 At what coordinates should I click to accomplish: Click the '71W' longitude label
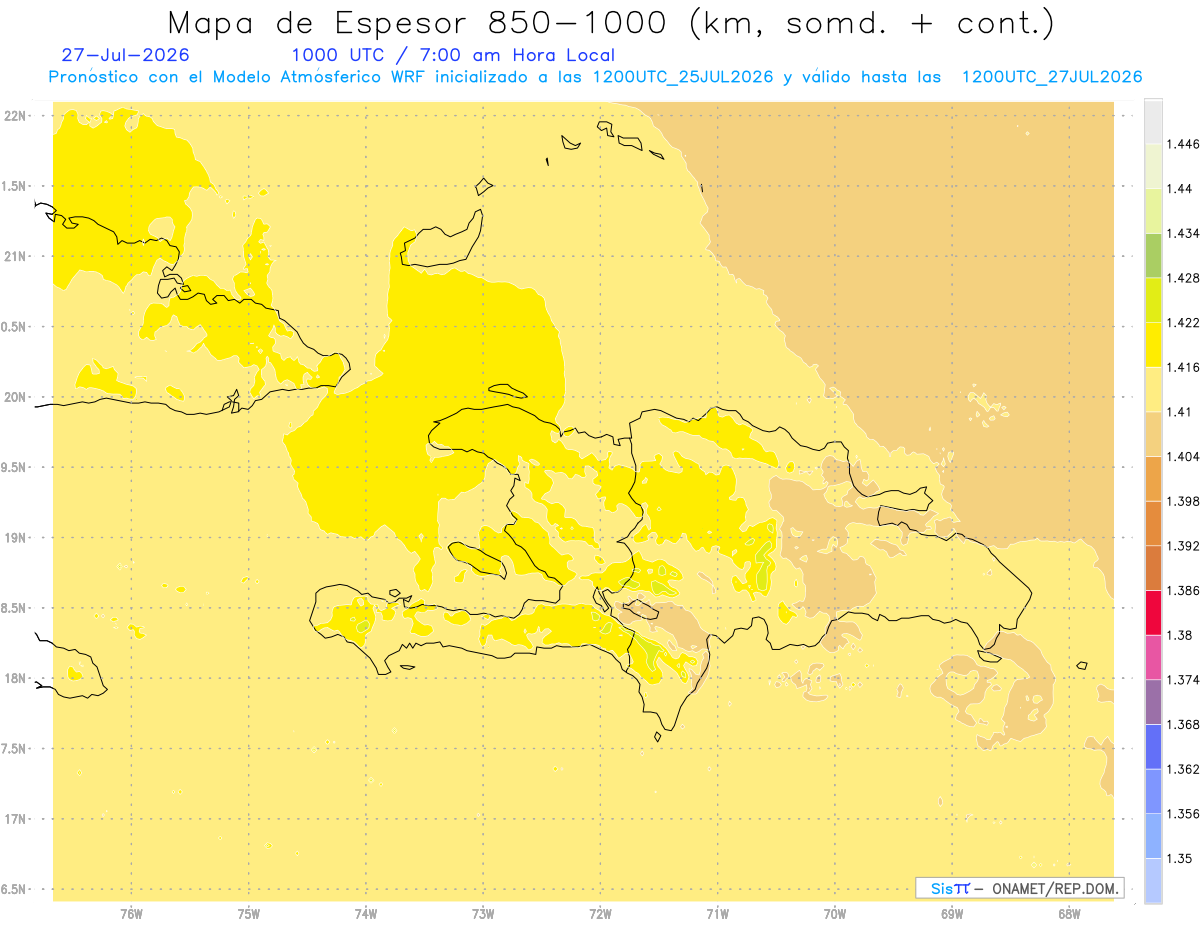point(717,914)
